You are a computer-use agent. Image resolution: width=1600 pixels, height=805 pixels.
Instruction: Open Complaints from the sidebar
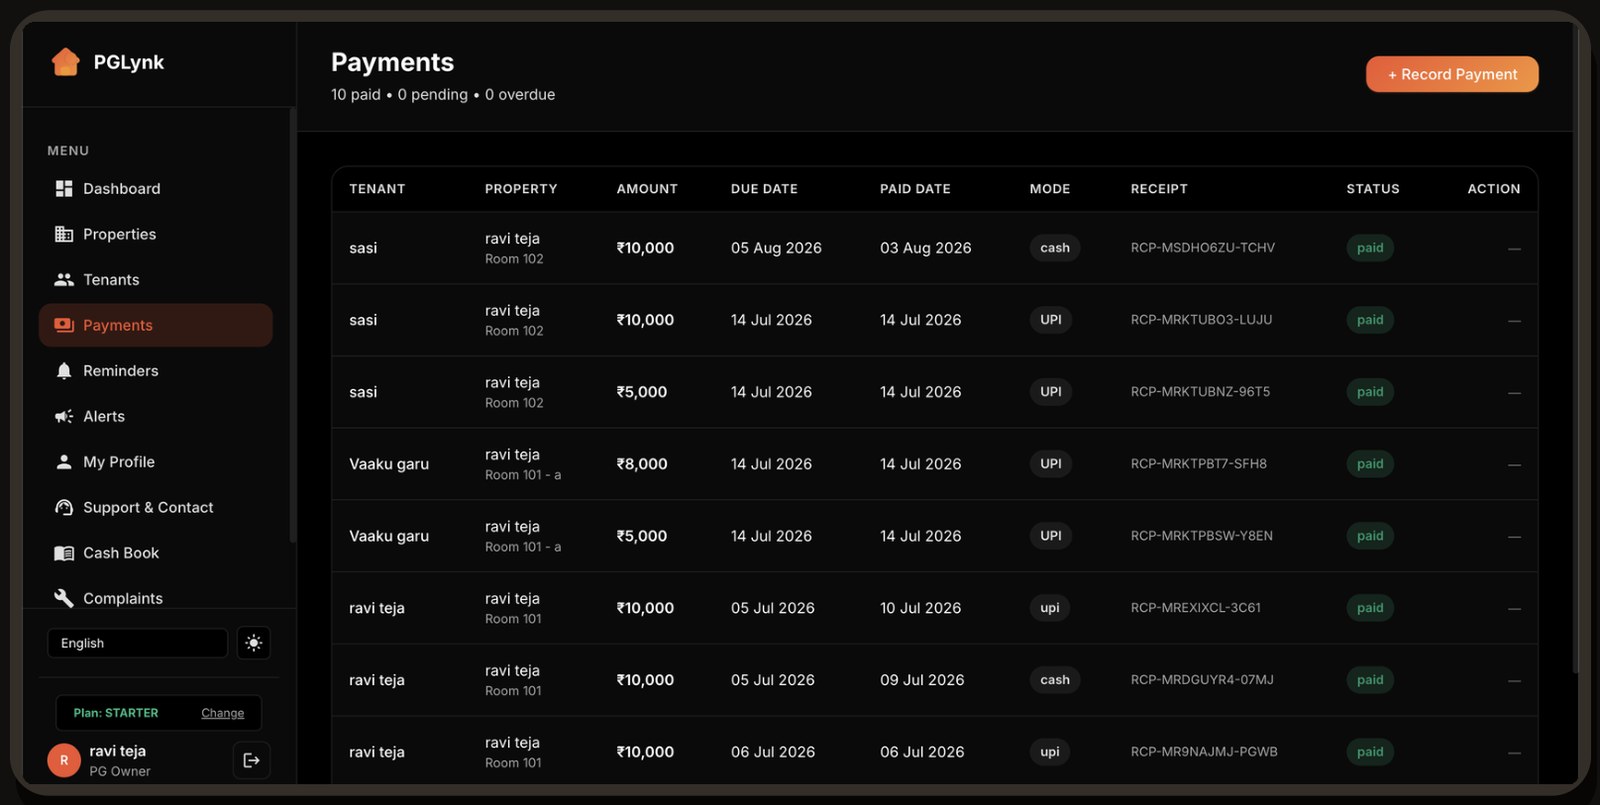click(x=155, y=598)
